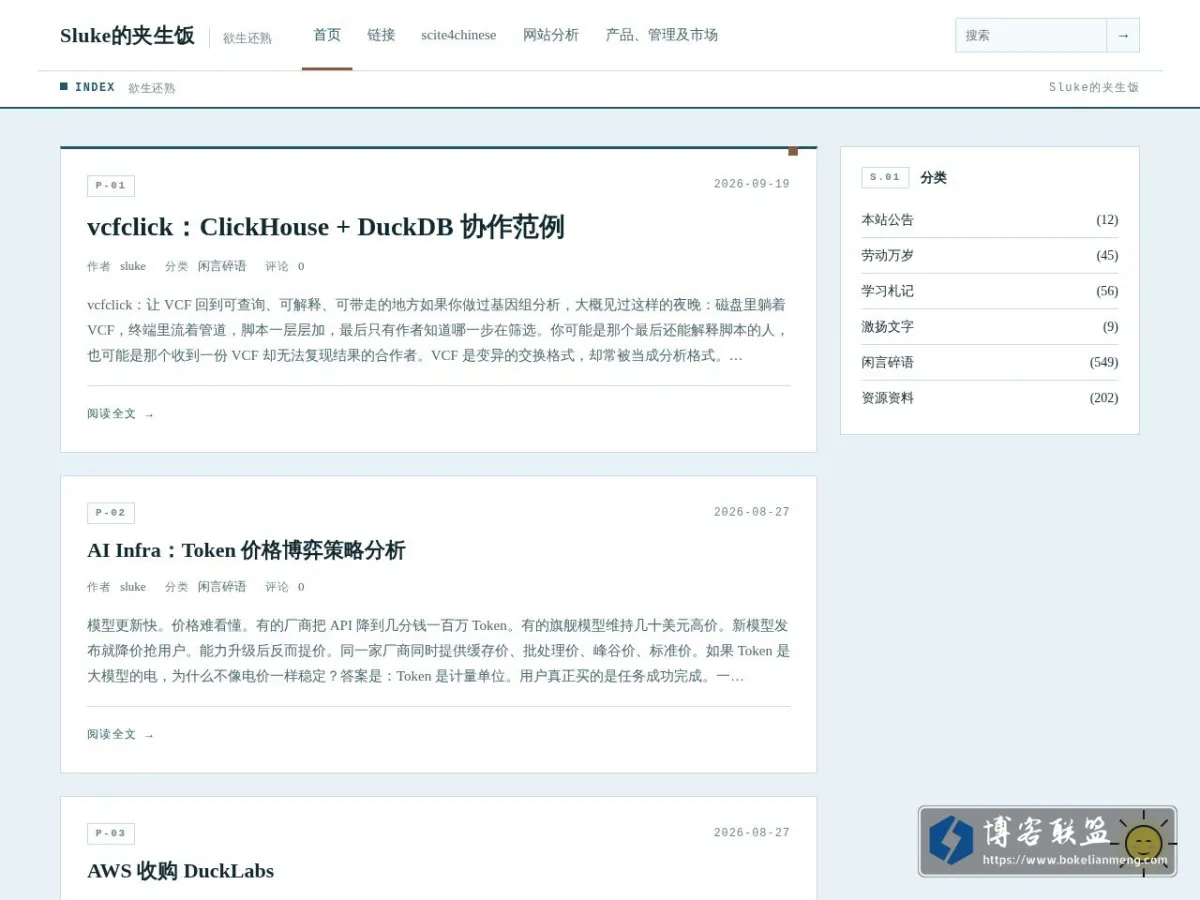Screen dimensions: 1200x900
Task: Click the Sluke的夹生饭 text at breadcrumb right
Action: click(x=1094, y=88)
